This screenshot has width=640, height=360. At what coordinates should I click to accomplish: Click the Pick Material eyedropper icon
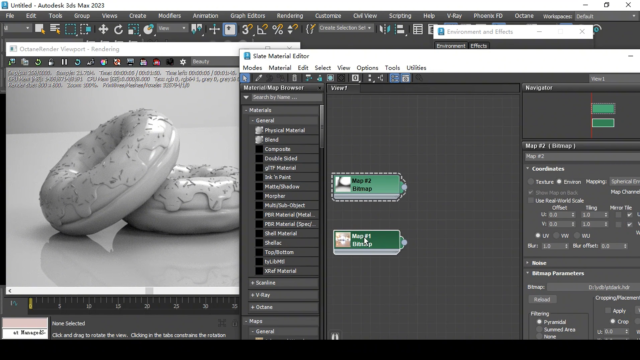coord(258,78)
